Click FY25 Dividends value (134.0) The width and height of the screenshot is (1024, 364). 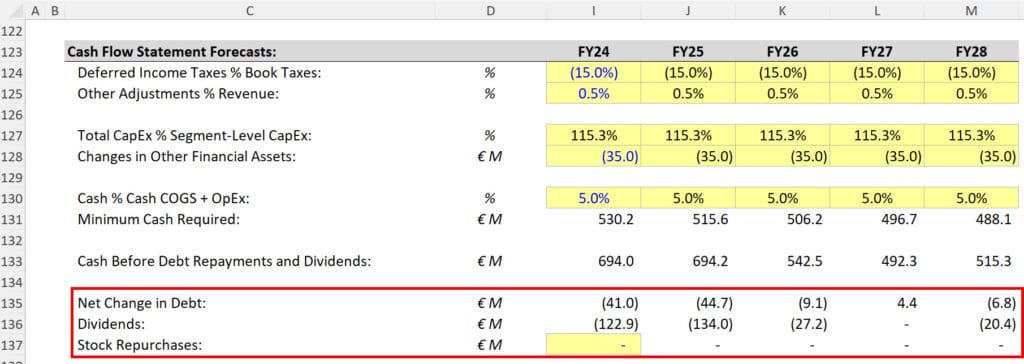pyautogui.click(x=710, y=324)
